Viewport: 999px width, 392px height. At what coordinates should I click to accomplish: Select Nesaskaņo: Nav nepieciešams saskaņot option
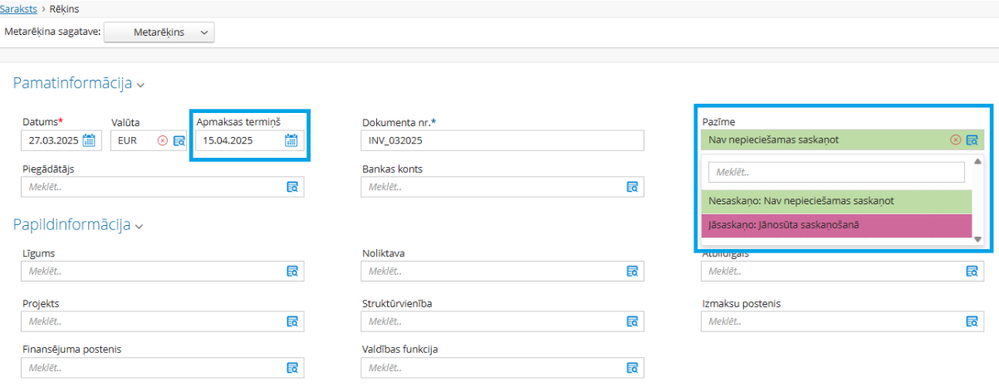837,201
